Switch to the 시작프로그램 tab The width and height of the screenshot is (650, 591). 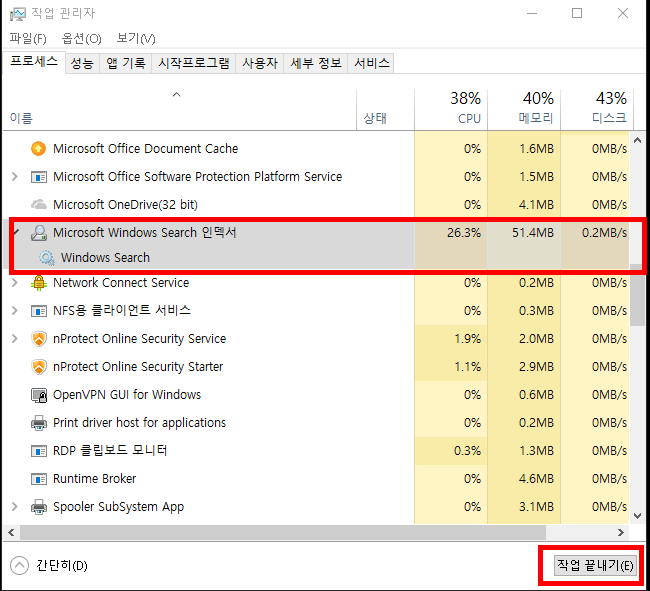194,63
